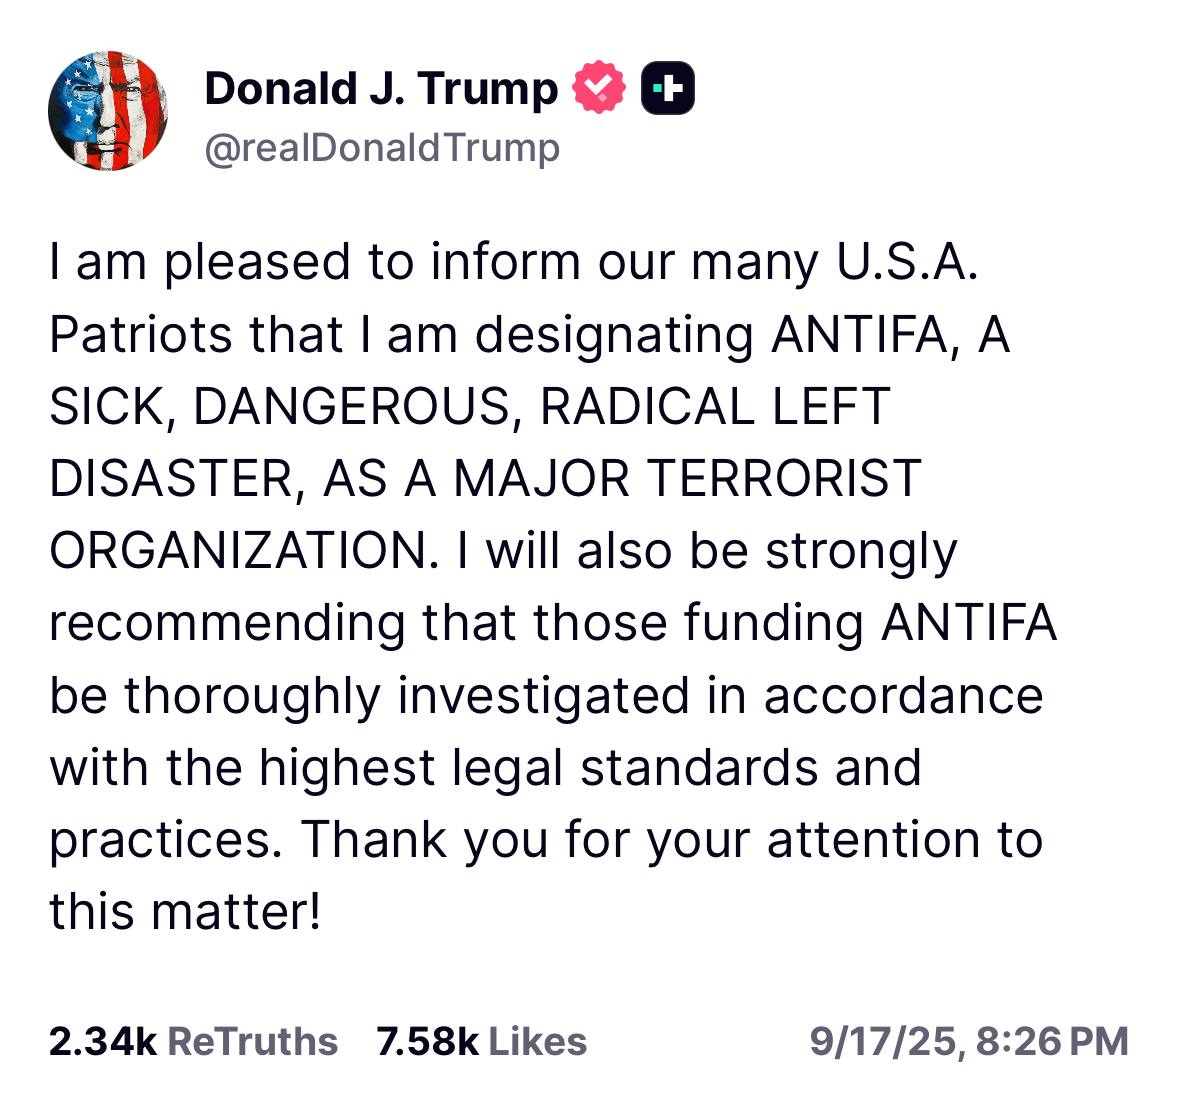
Task: Click the word 'DISASTER,' in the post
Action: coord(177,479)
